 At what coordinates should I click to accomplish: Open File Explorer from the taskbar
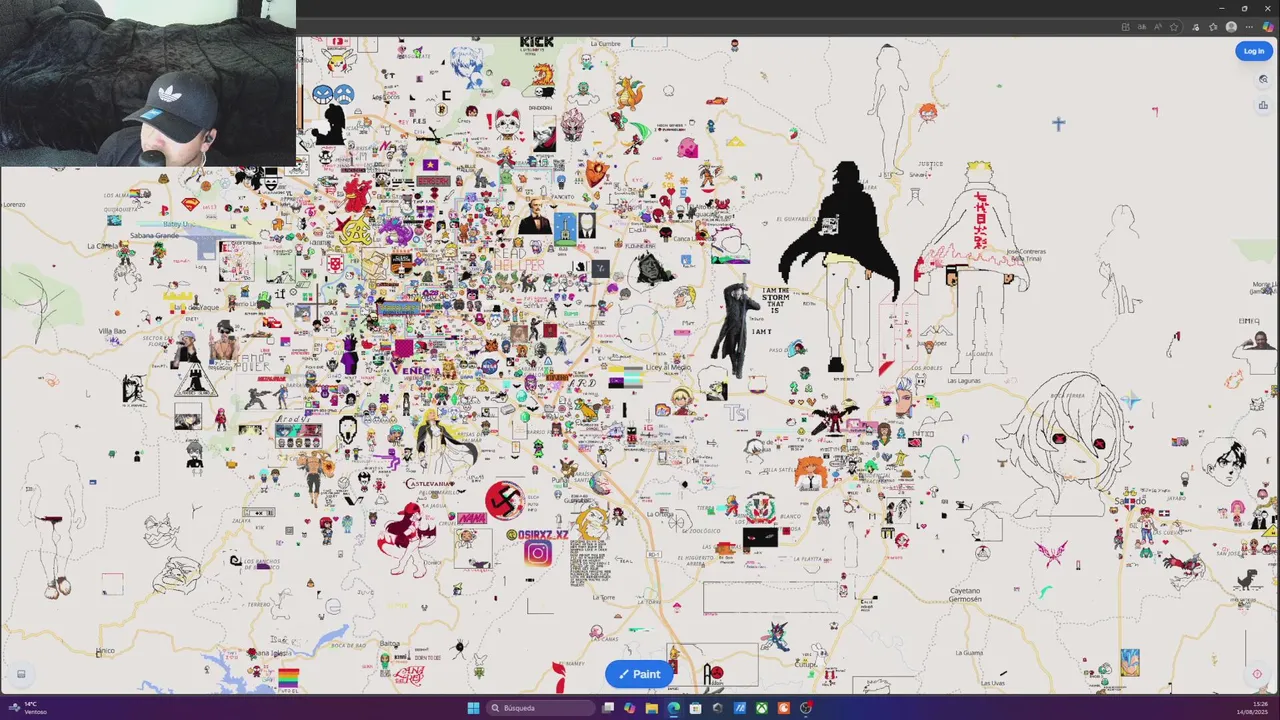pos(651,708)
